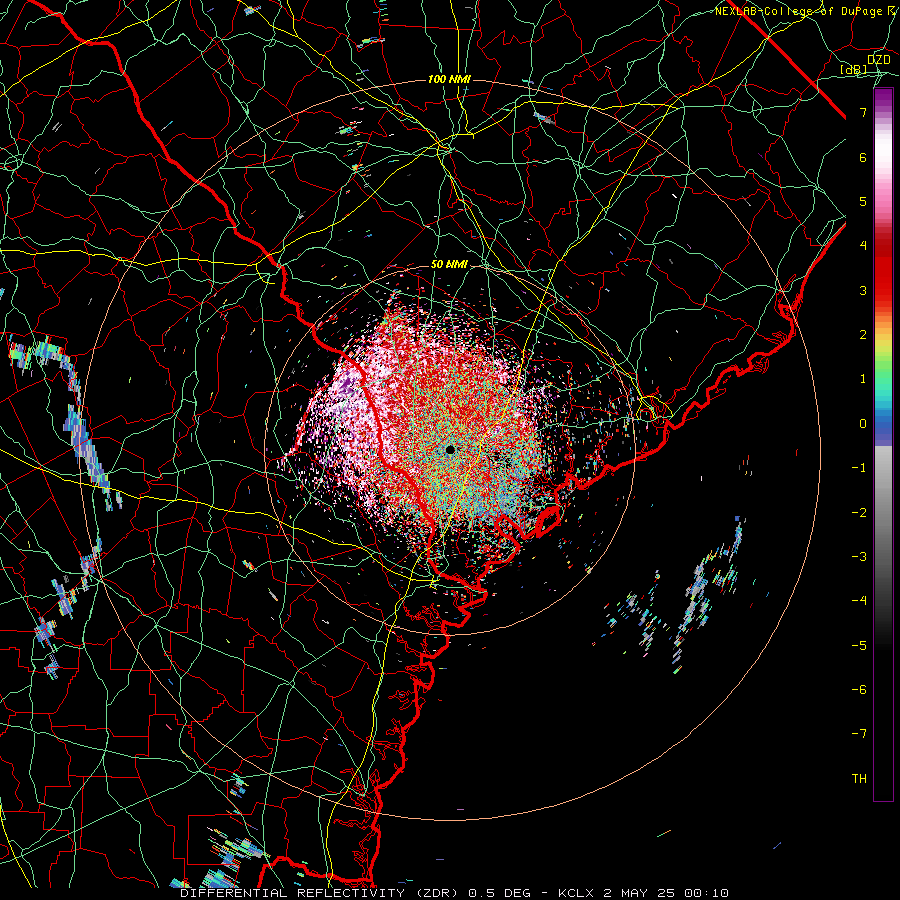The width and height of the screenshot is (900, 900).
Task: Click the "0.5 DEG" elevation angle text
Action: click(x=501, y=893)
